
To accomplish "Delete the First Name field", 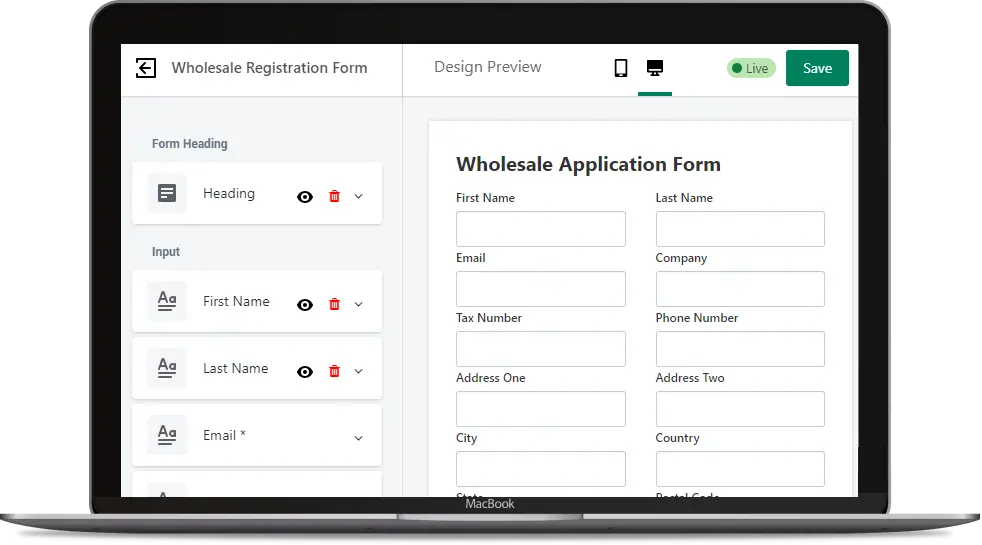I will click(334, 304).
